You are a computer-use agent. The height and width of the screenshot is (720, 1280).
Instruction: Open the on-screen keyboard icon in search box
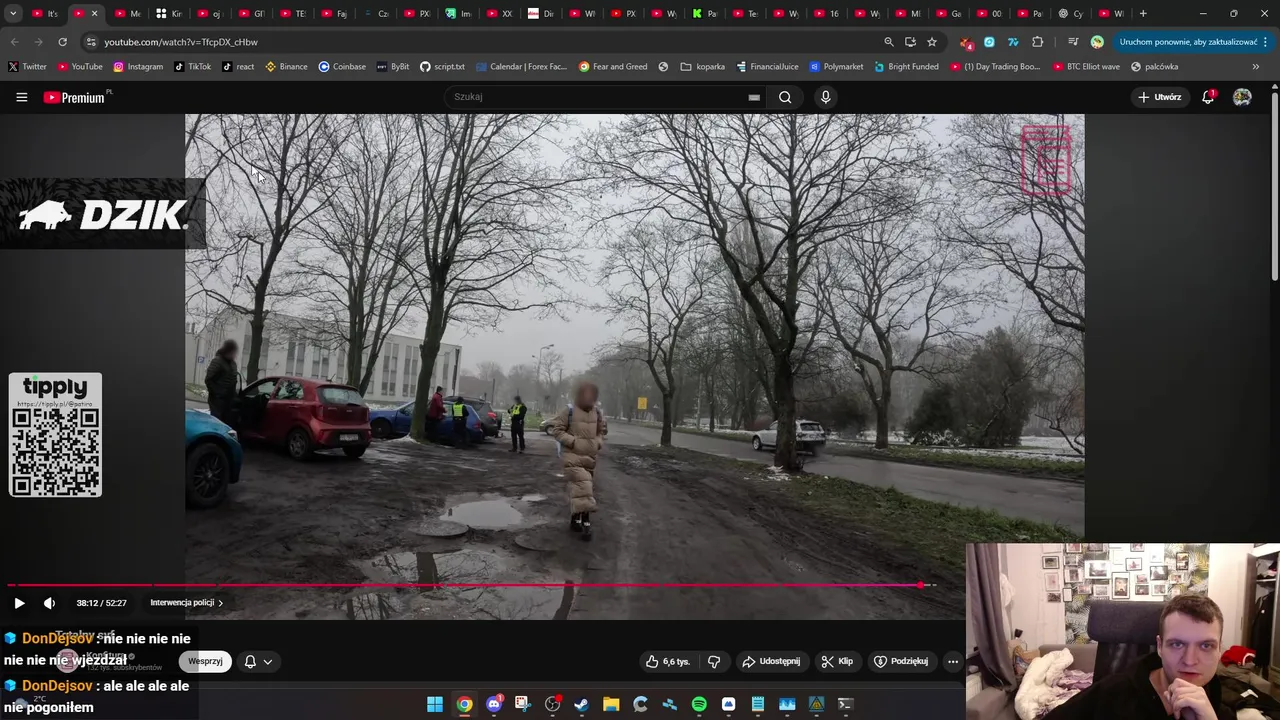[x=754, y=97]
